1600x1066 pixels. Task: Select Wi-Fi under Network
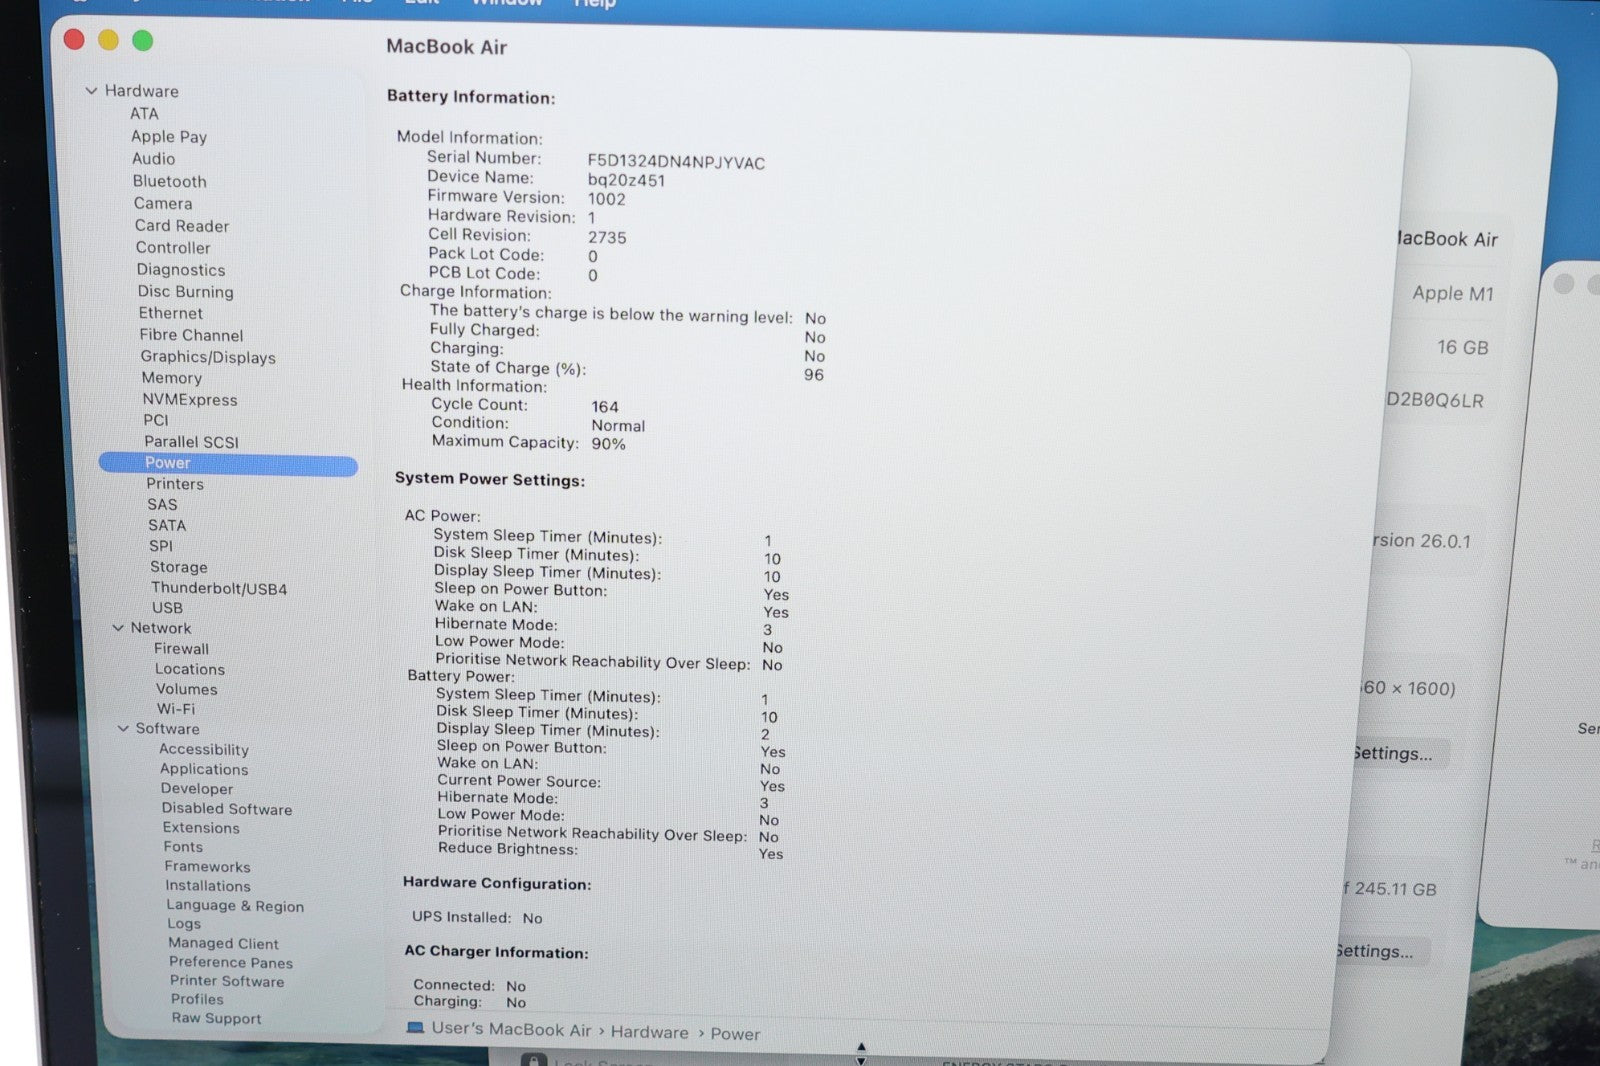pyautogui.click(x=175, y=709)
